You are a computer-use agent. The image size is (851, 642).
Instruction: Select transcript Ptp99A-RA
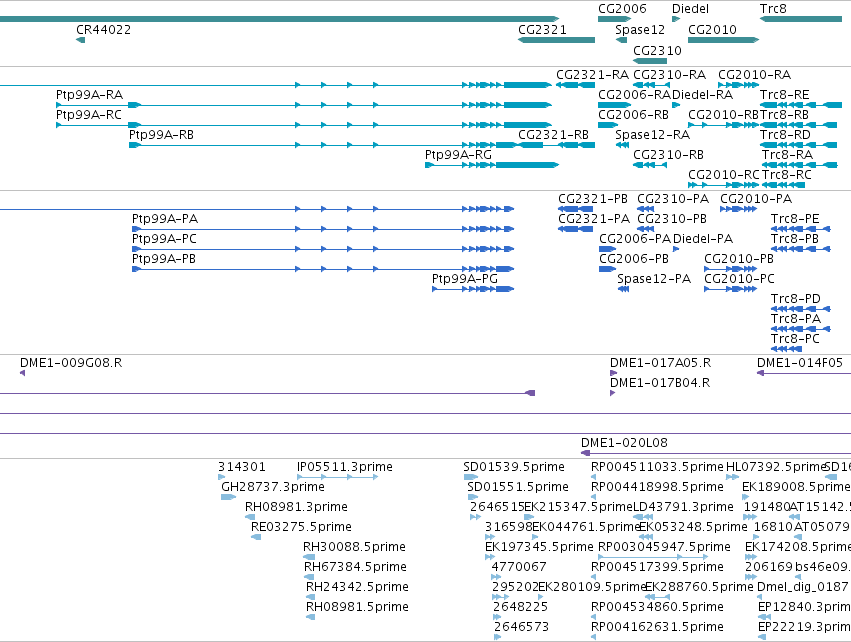coord(90,95)
